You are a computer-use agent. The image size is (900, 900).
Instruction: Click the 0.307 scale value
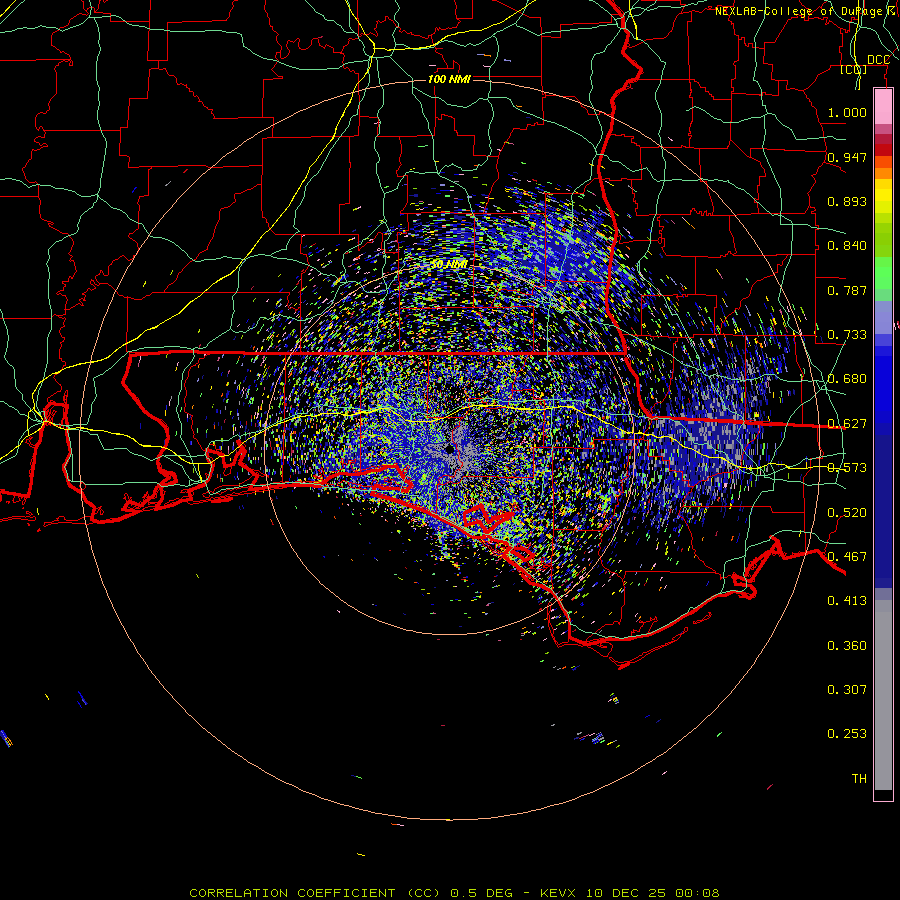pos(847,690)
